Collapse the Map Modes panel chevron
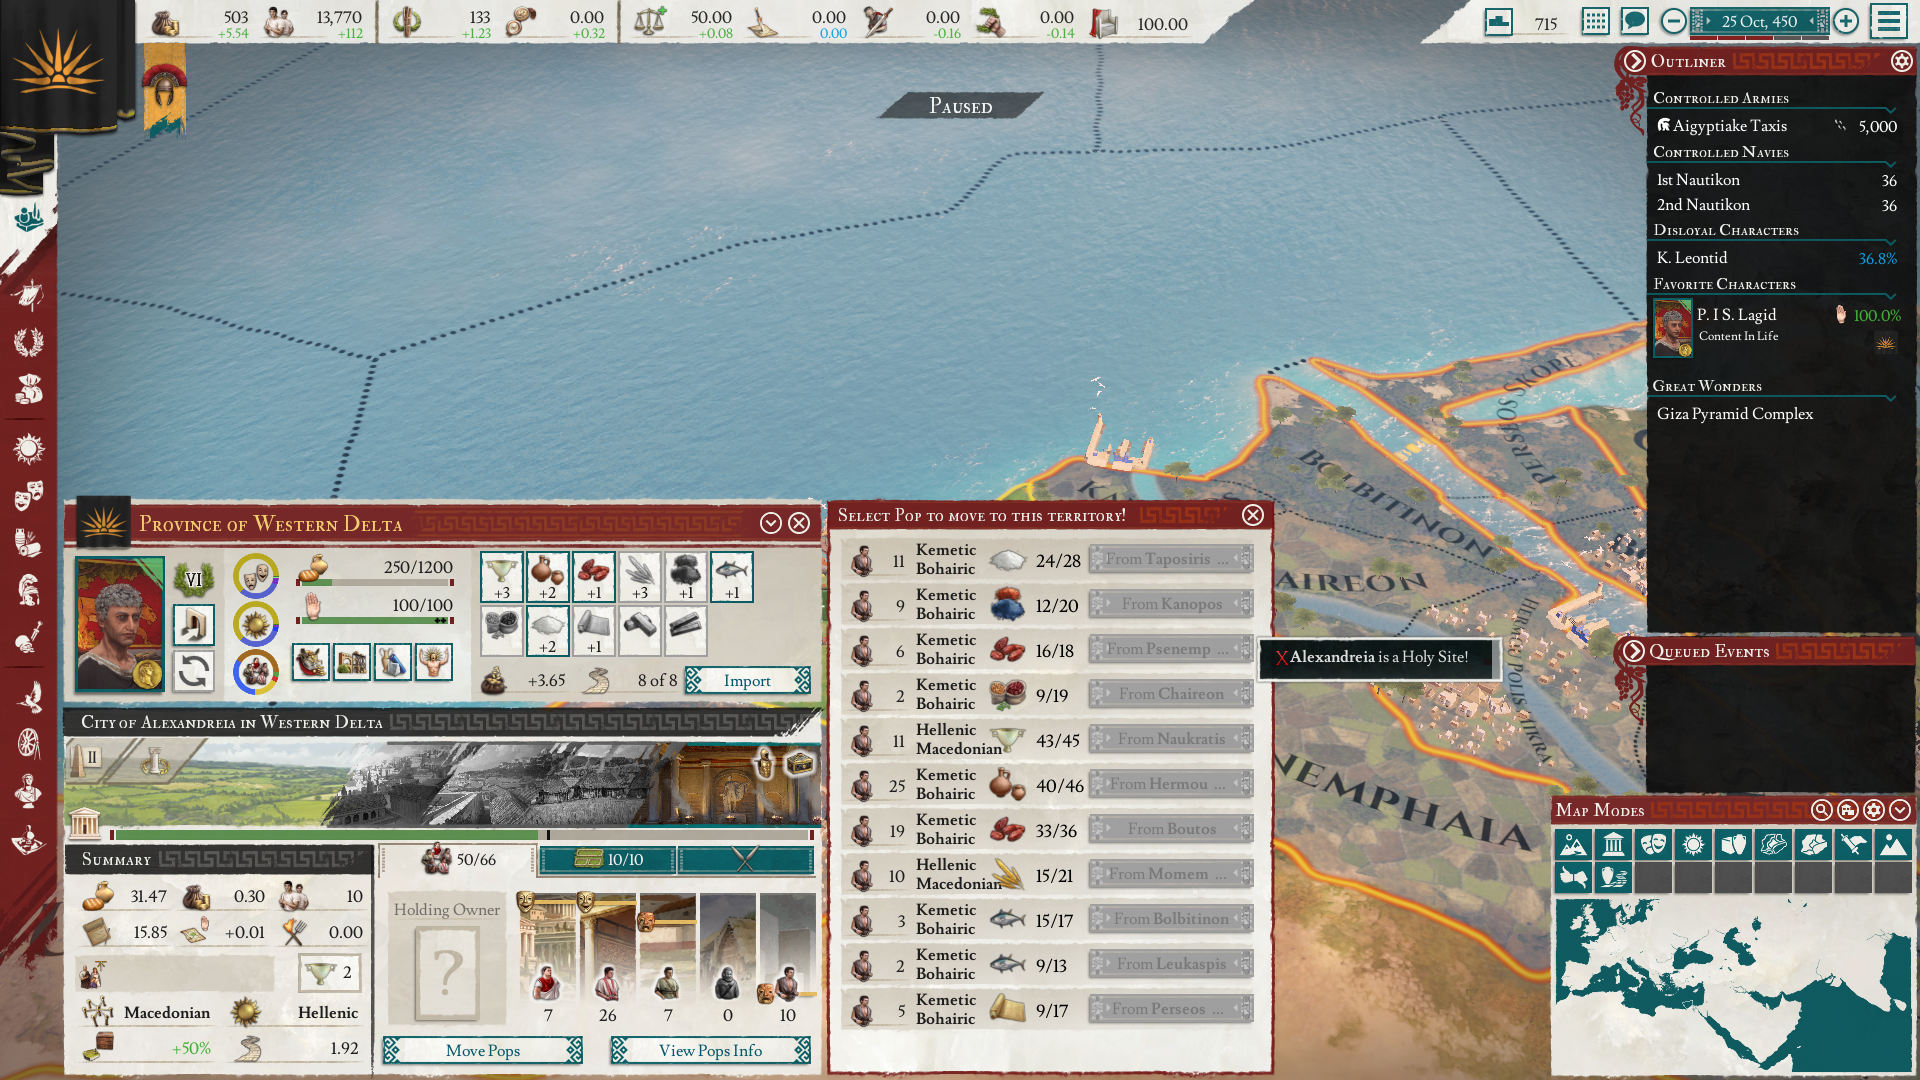 tap(1900, 810)
